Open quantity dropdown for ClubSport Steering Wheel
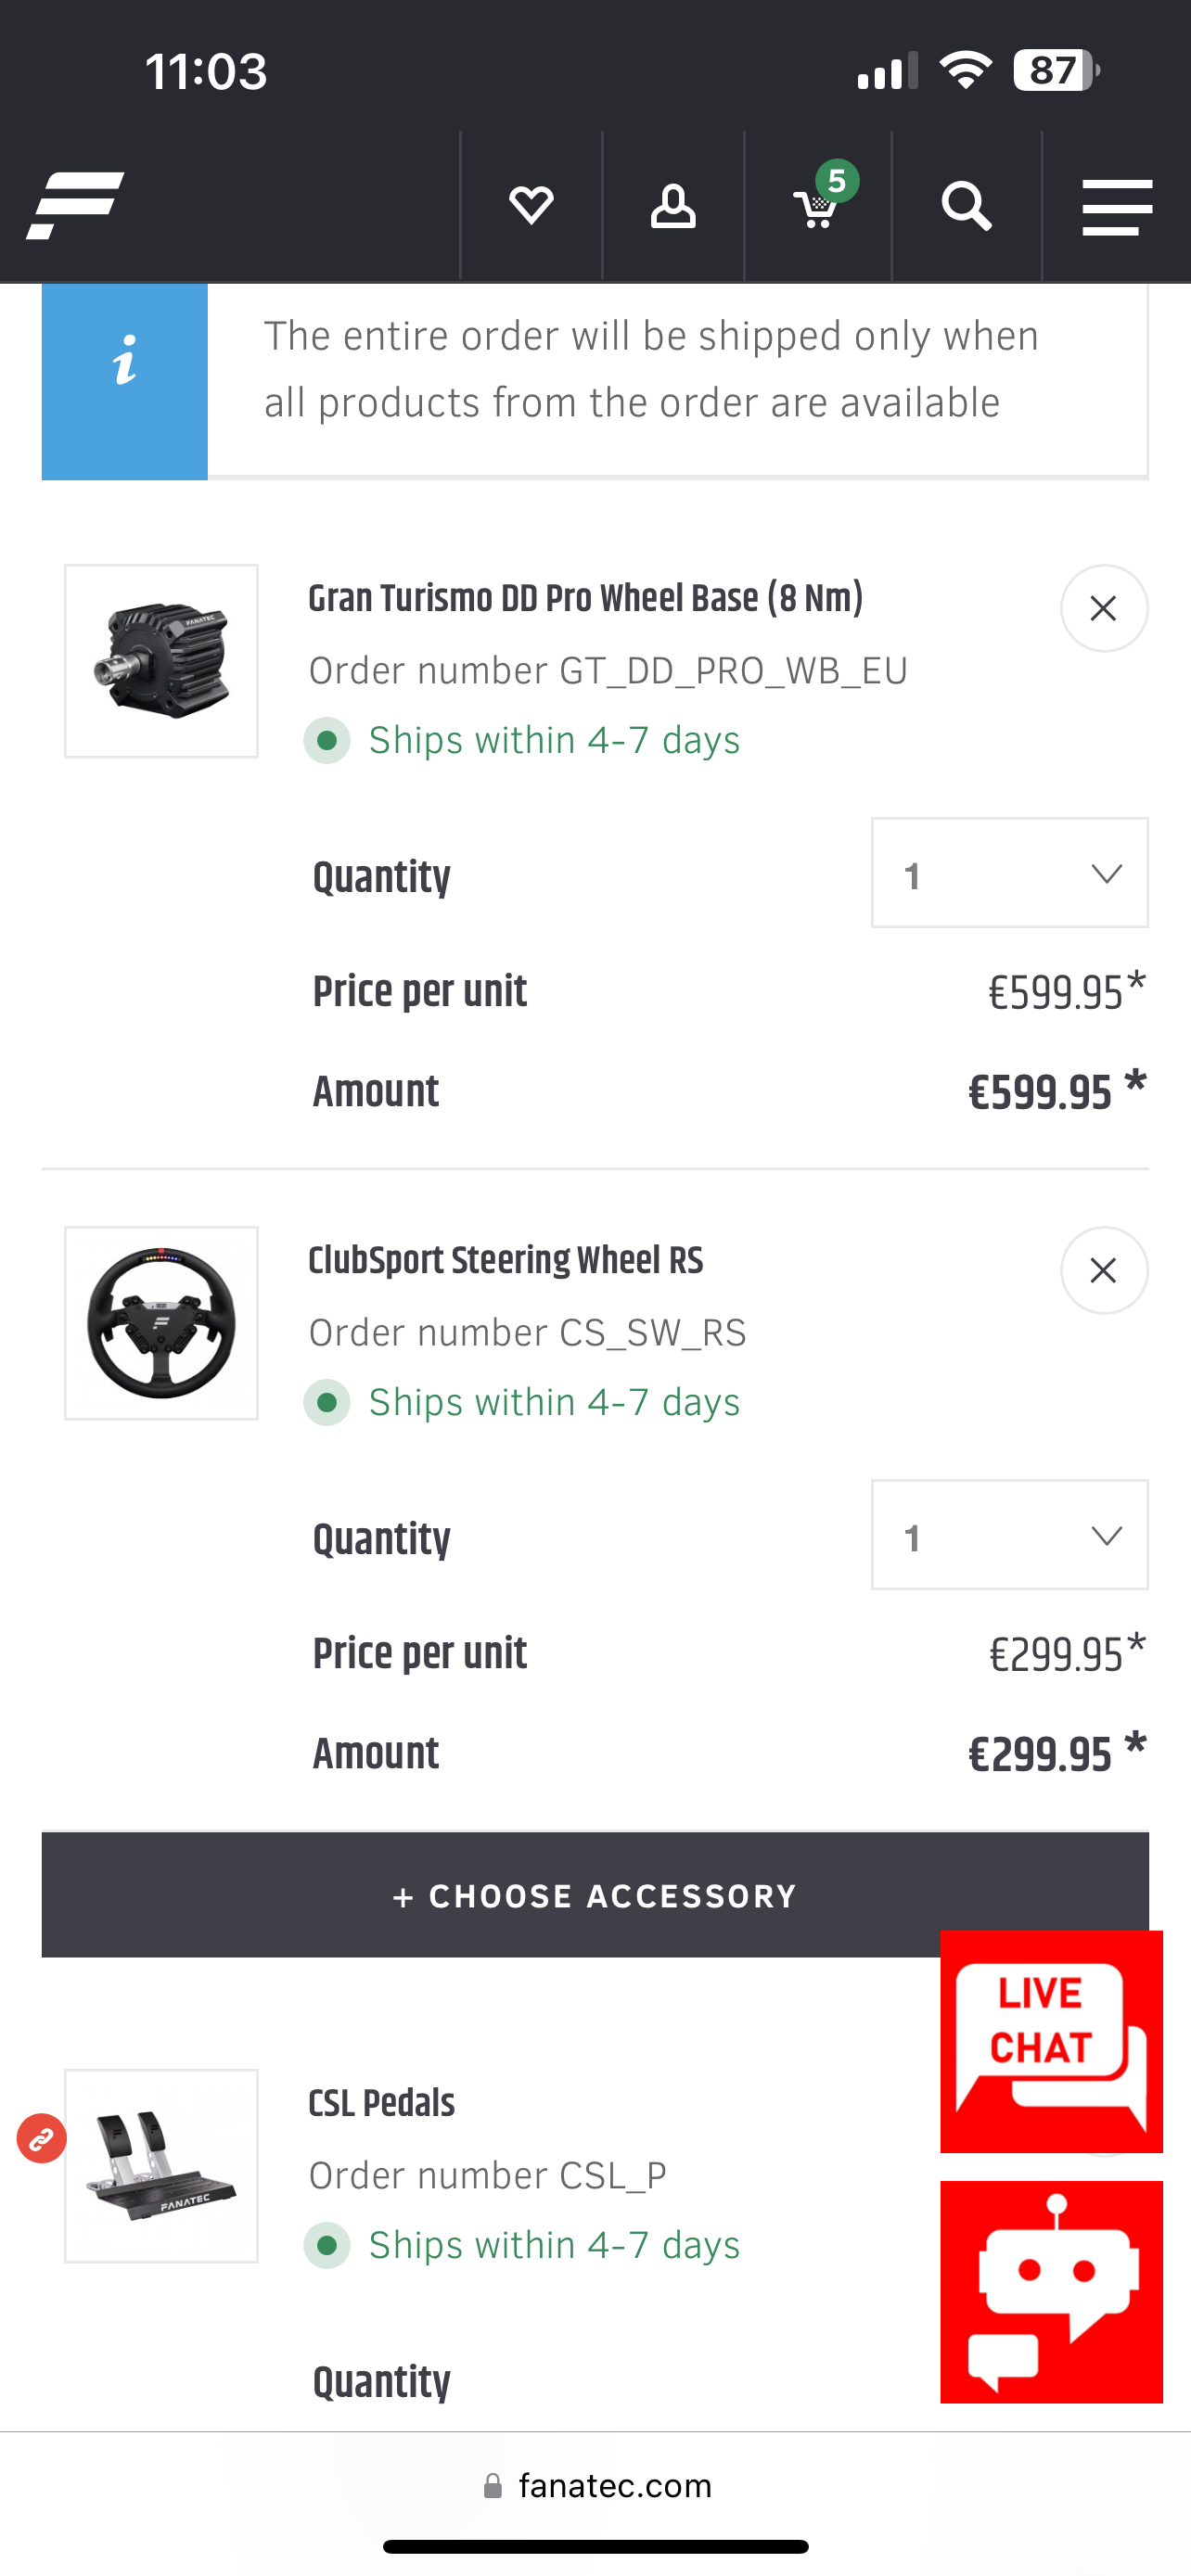This screenshot has width=1191, height=2576. click(x=1009, y=1535)
